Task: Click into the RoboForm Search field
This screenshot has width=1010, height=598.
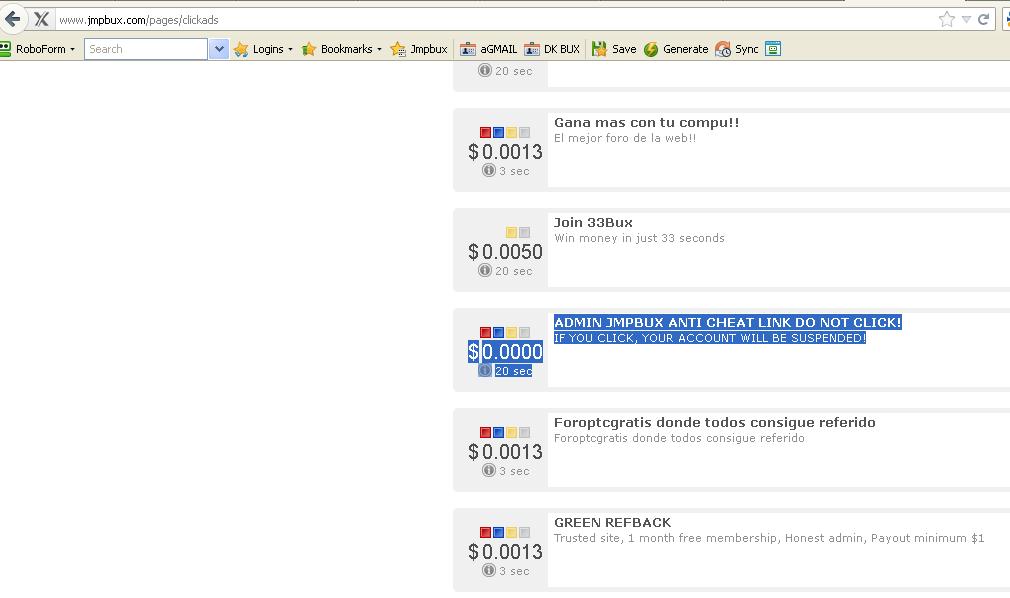Action: click(146, 49)
